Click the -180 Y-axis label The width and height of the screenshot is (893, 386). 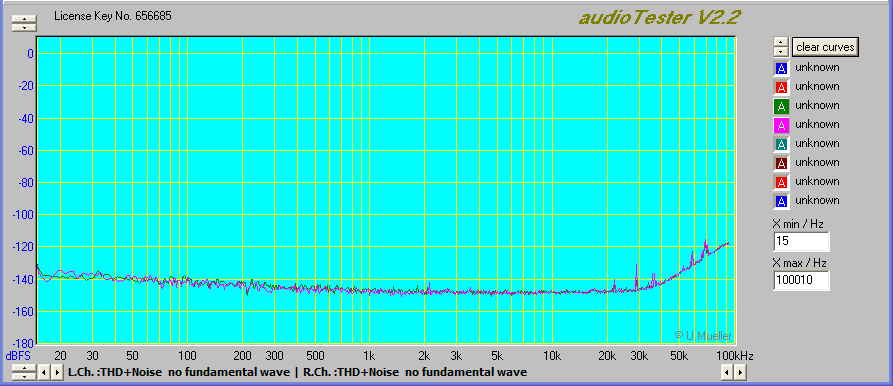pos(24,344)
